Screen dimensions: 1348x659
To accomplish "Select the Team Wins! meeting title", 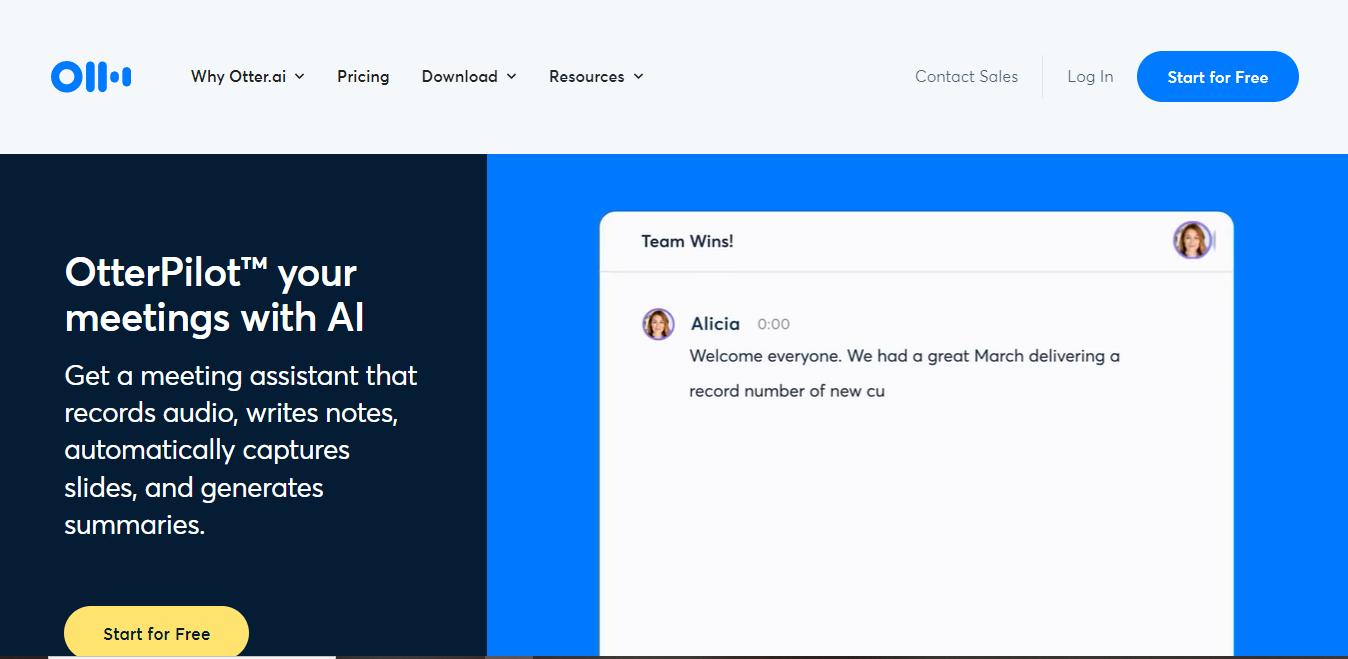I will (x=687, y=241).
